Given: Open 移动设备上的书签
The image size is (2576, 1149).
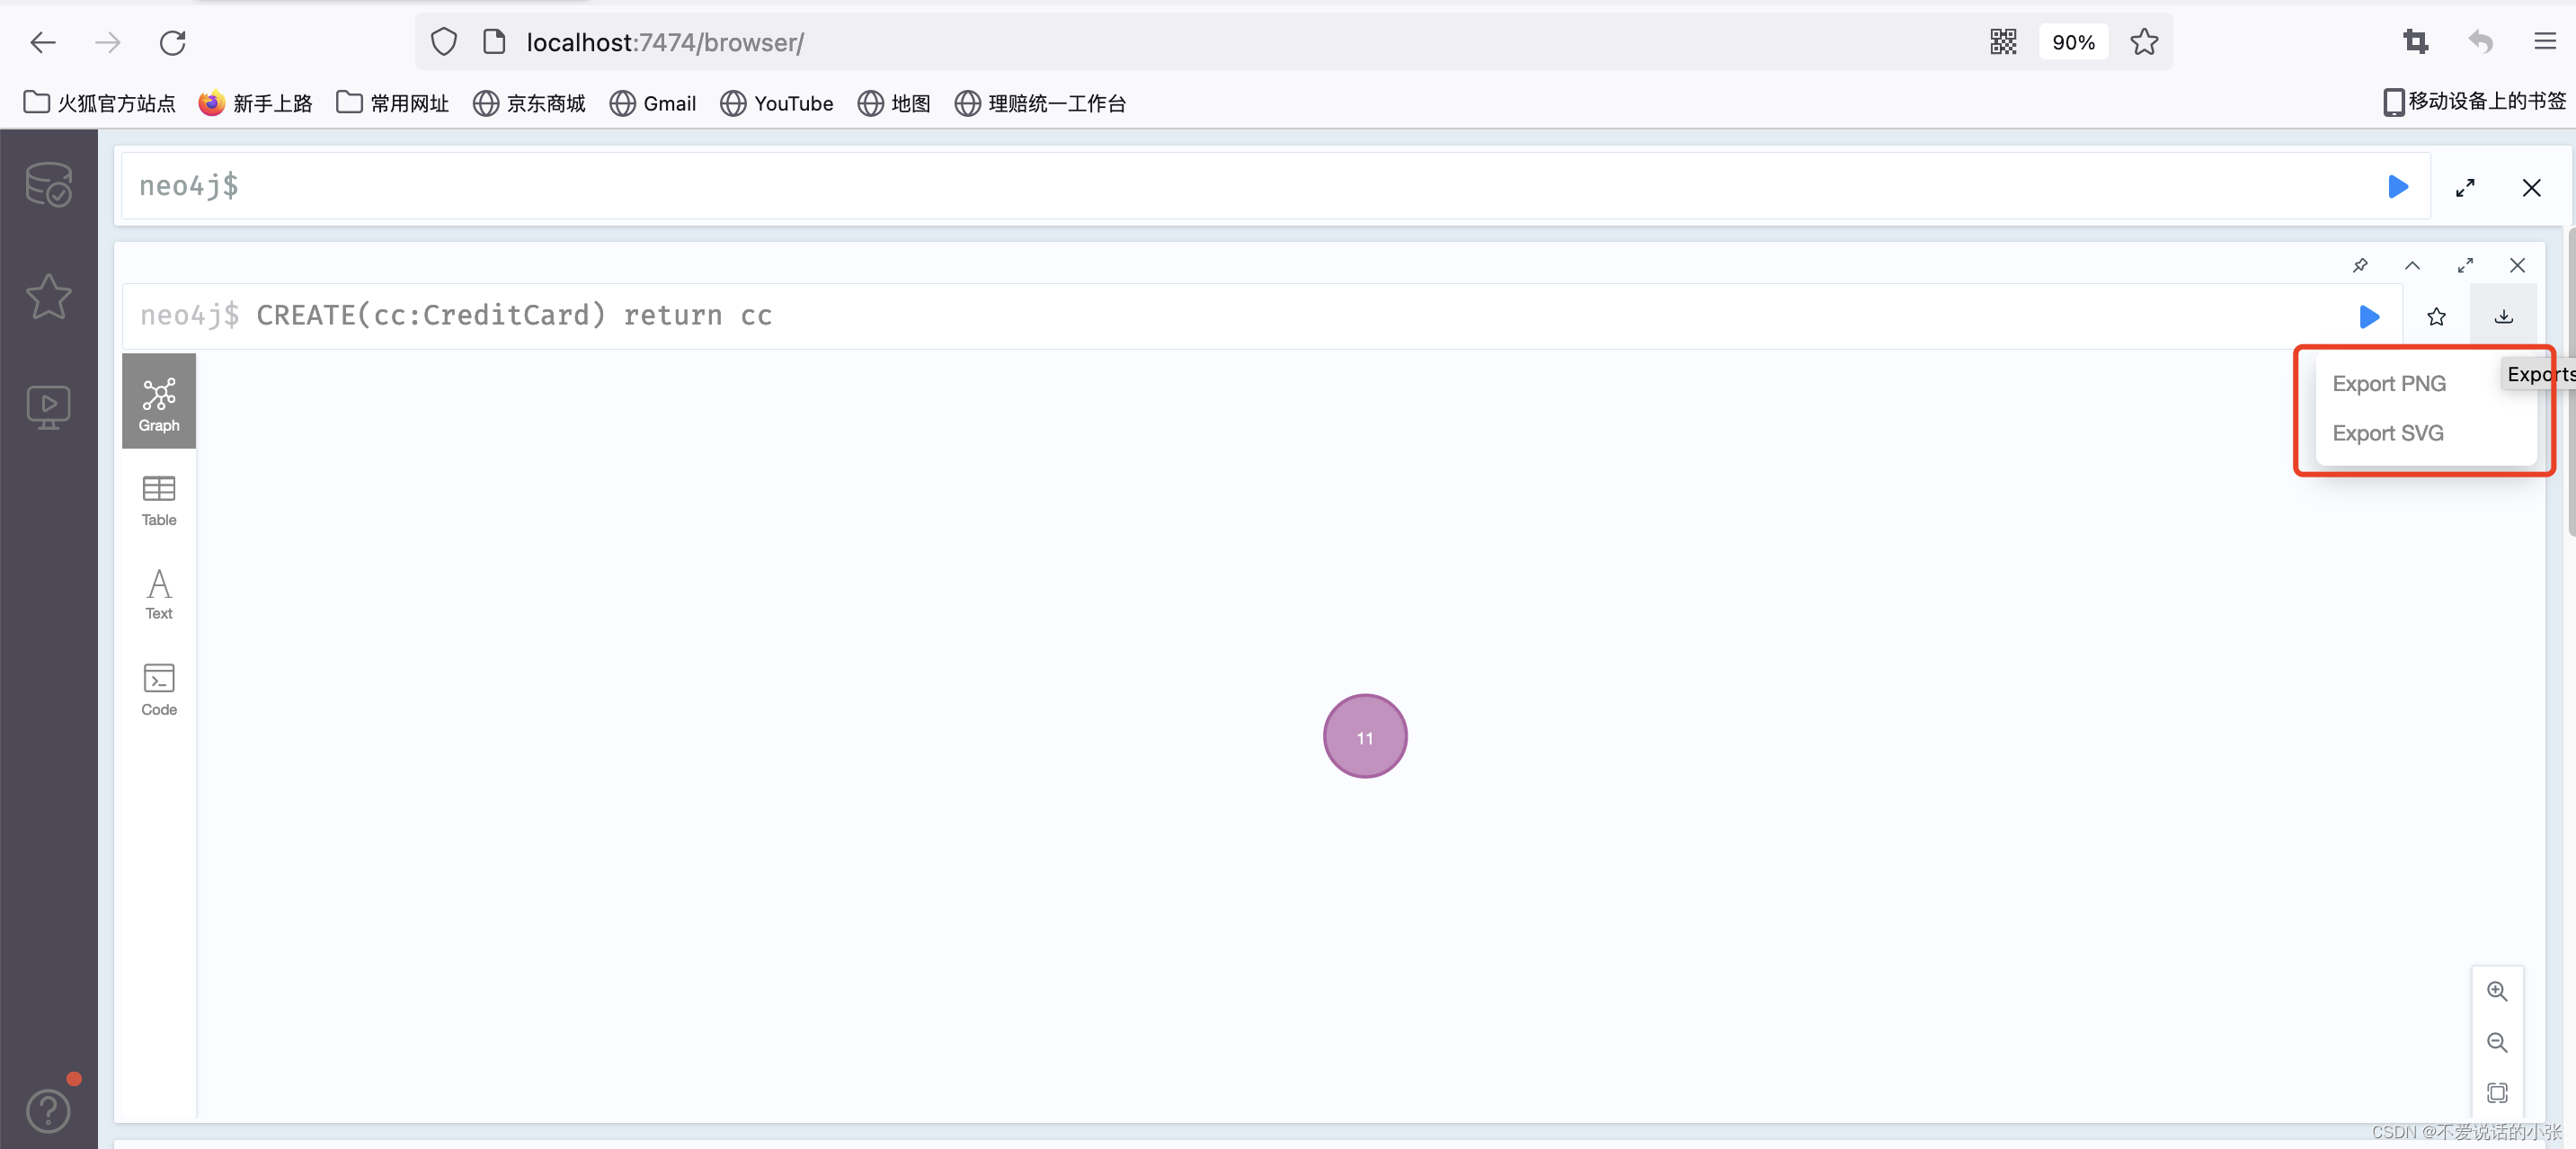Looking at the screenshot, I should (x=2474, y=101).
